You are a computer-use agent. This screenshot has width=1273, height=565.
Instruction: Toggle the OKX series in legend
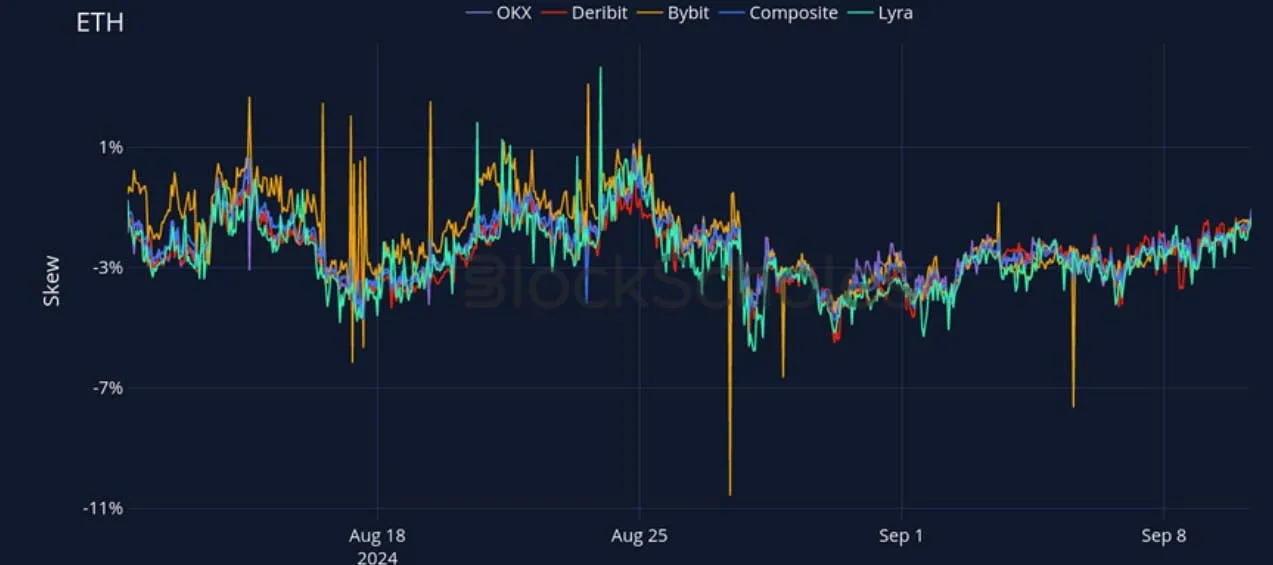498,13
